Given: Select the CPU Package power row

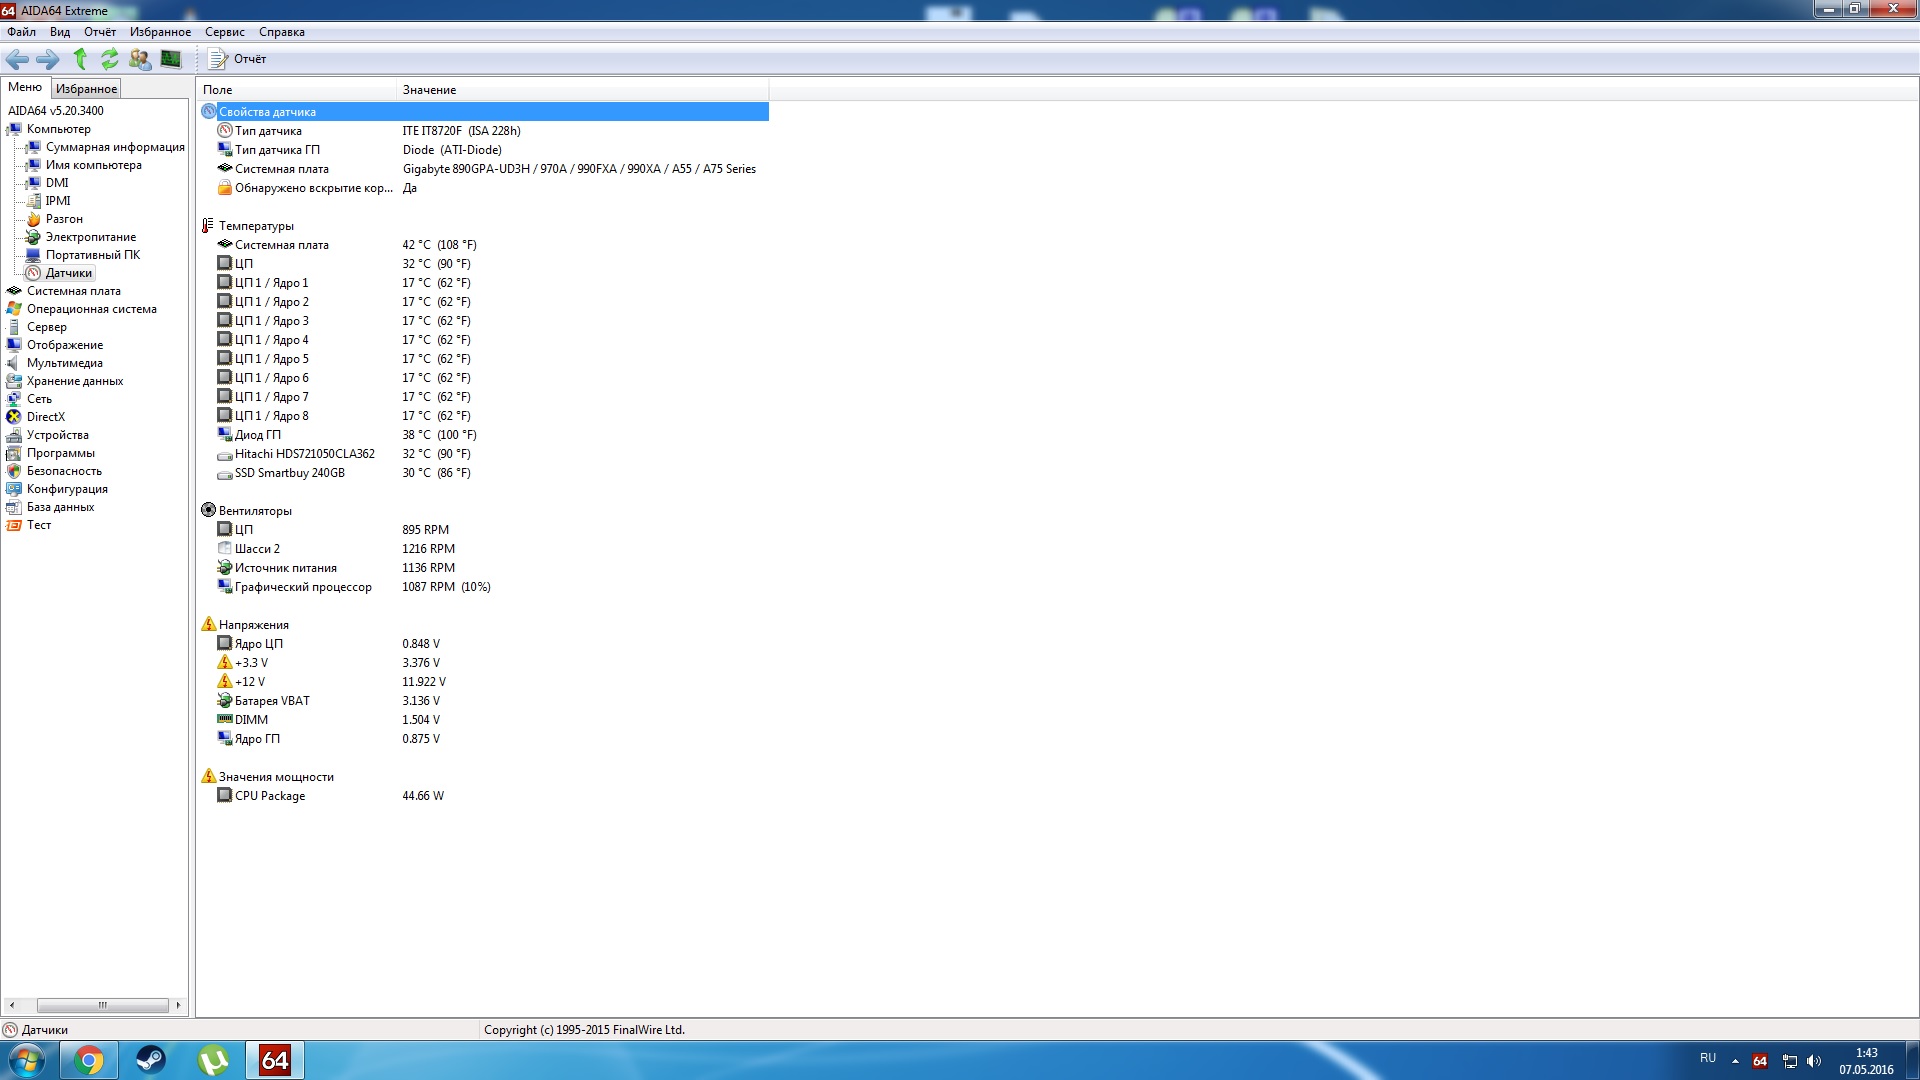Looking at the screenshot, I should point(270,796).
